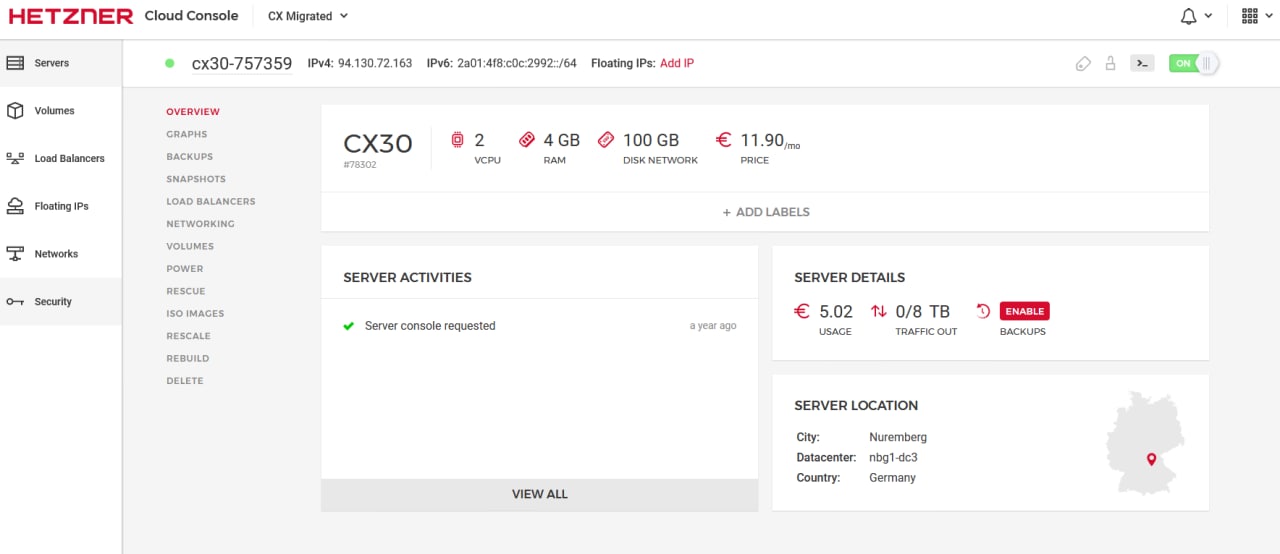Image resolution: width=1280 pixels, height=554 pixels.
Task: Open the Servers sidebar icon
Action: pos(15,63)
